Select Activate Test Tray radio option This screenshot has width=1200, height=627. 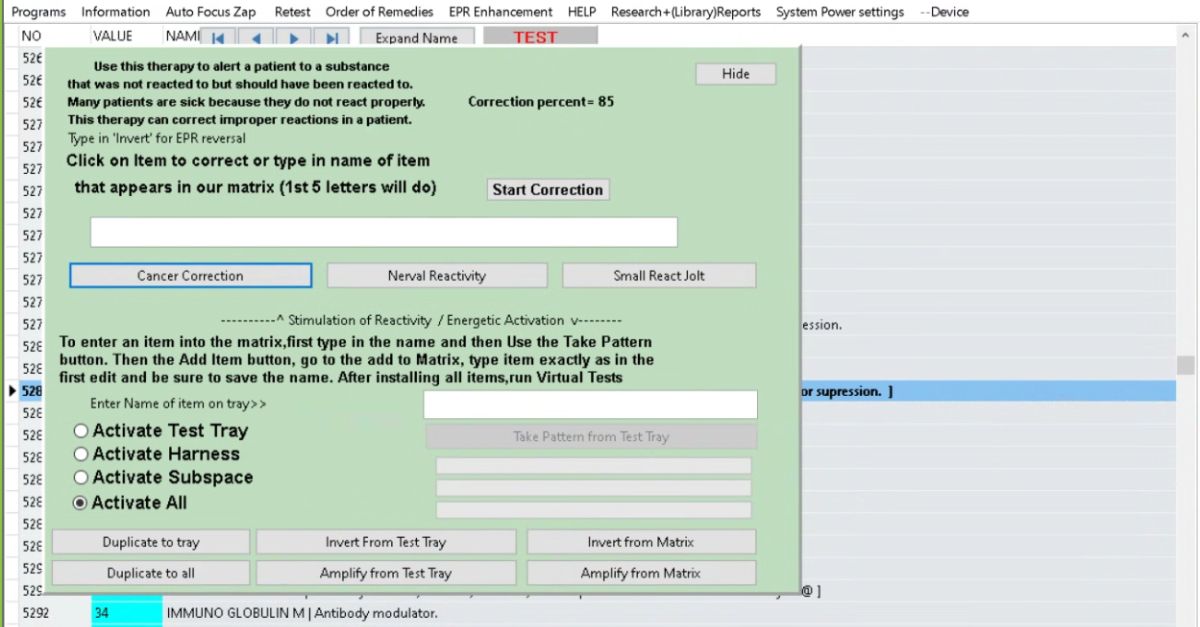pyautogui.click(x=81, y=431)
